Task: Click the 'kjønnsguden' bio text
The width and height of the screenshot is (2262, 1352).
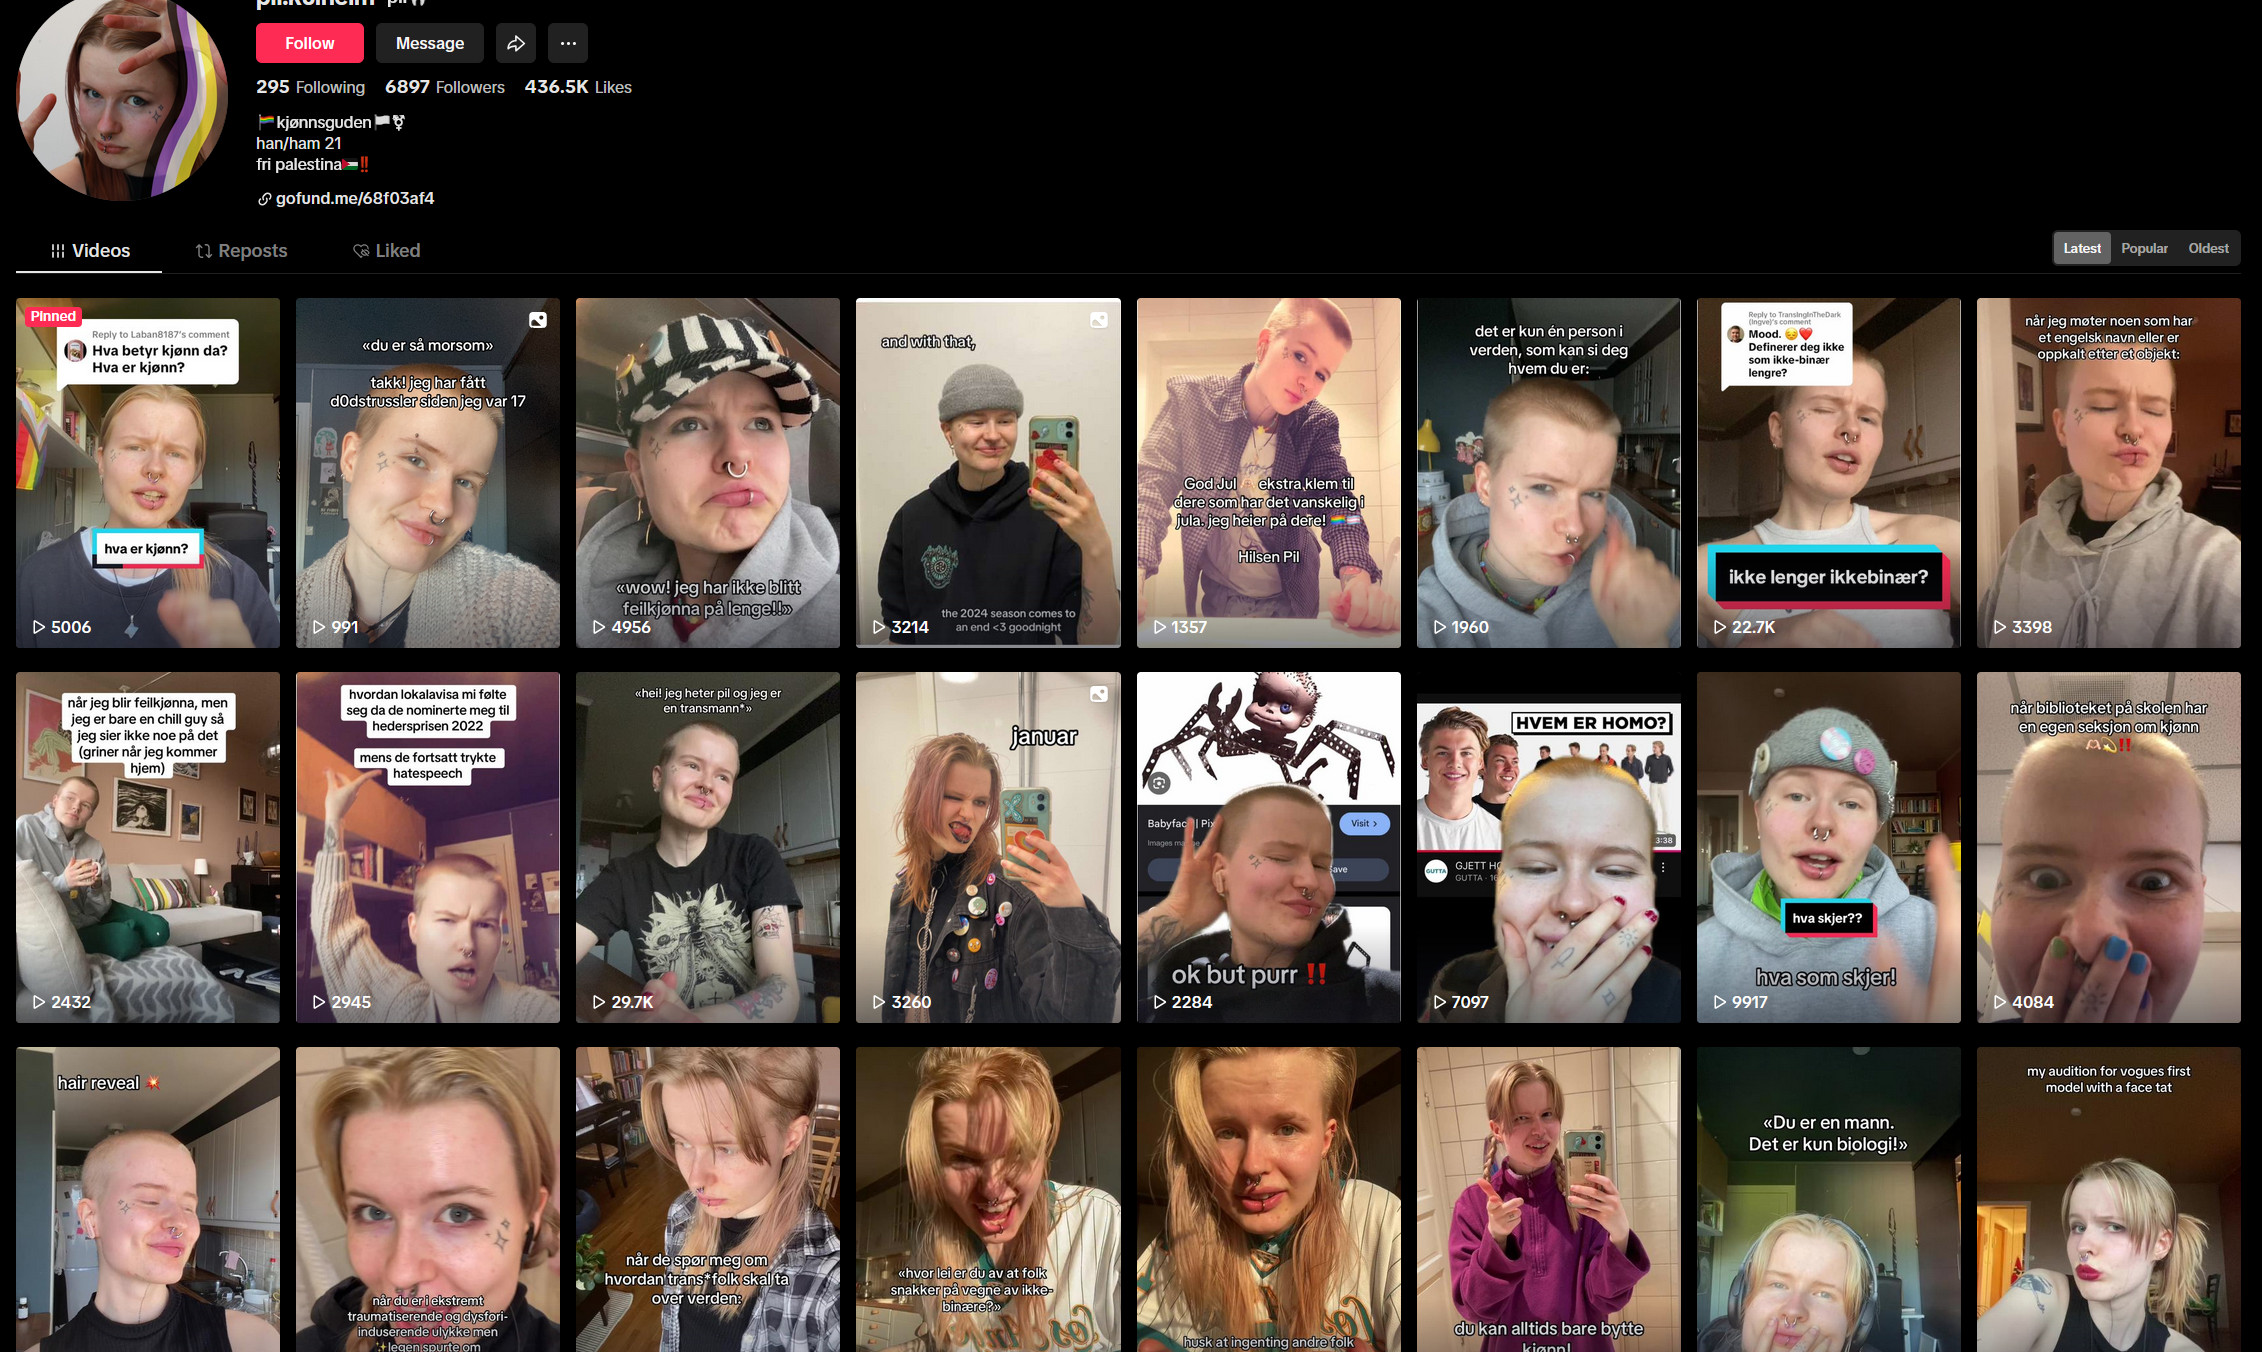Action: tap(324, 122)
